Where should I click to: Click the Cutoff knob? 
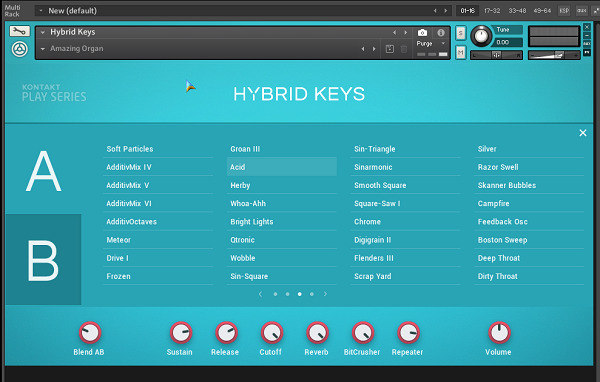(272, 333)
